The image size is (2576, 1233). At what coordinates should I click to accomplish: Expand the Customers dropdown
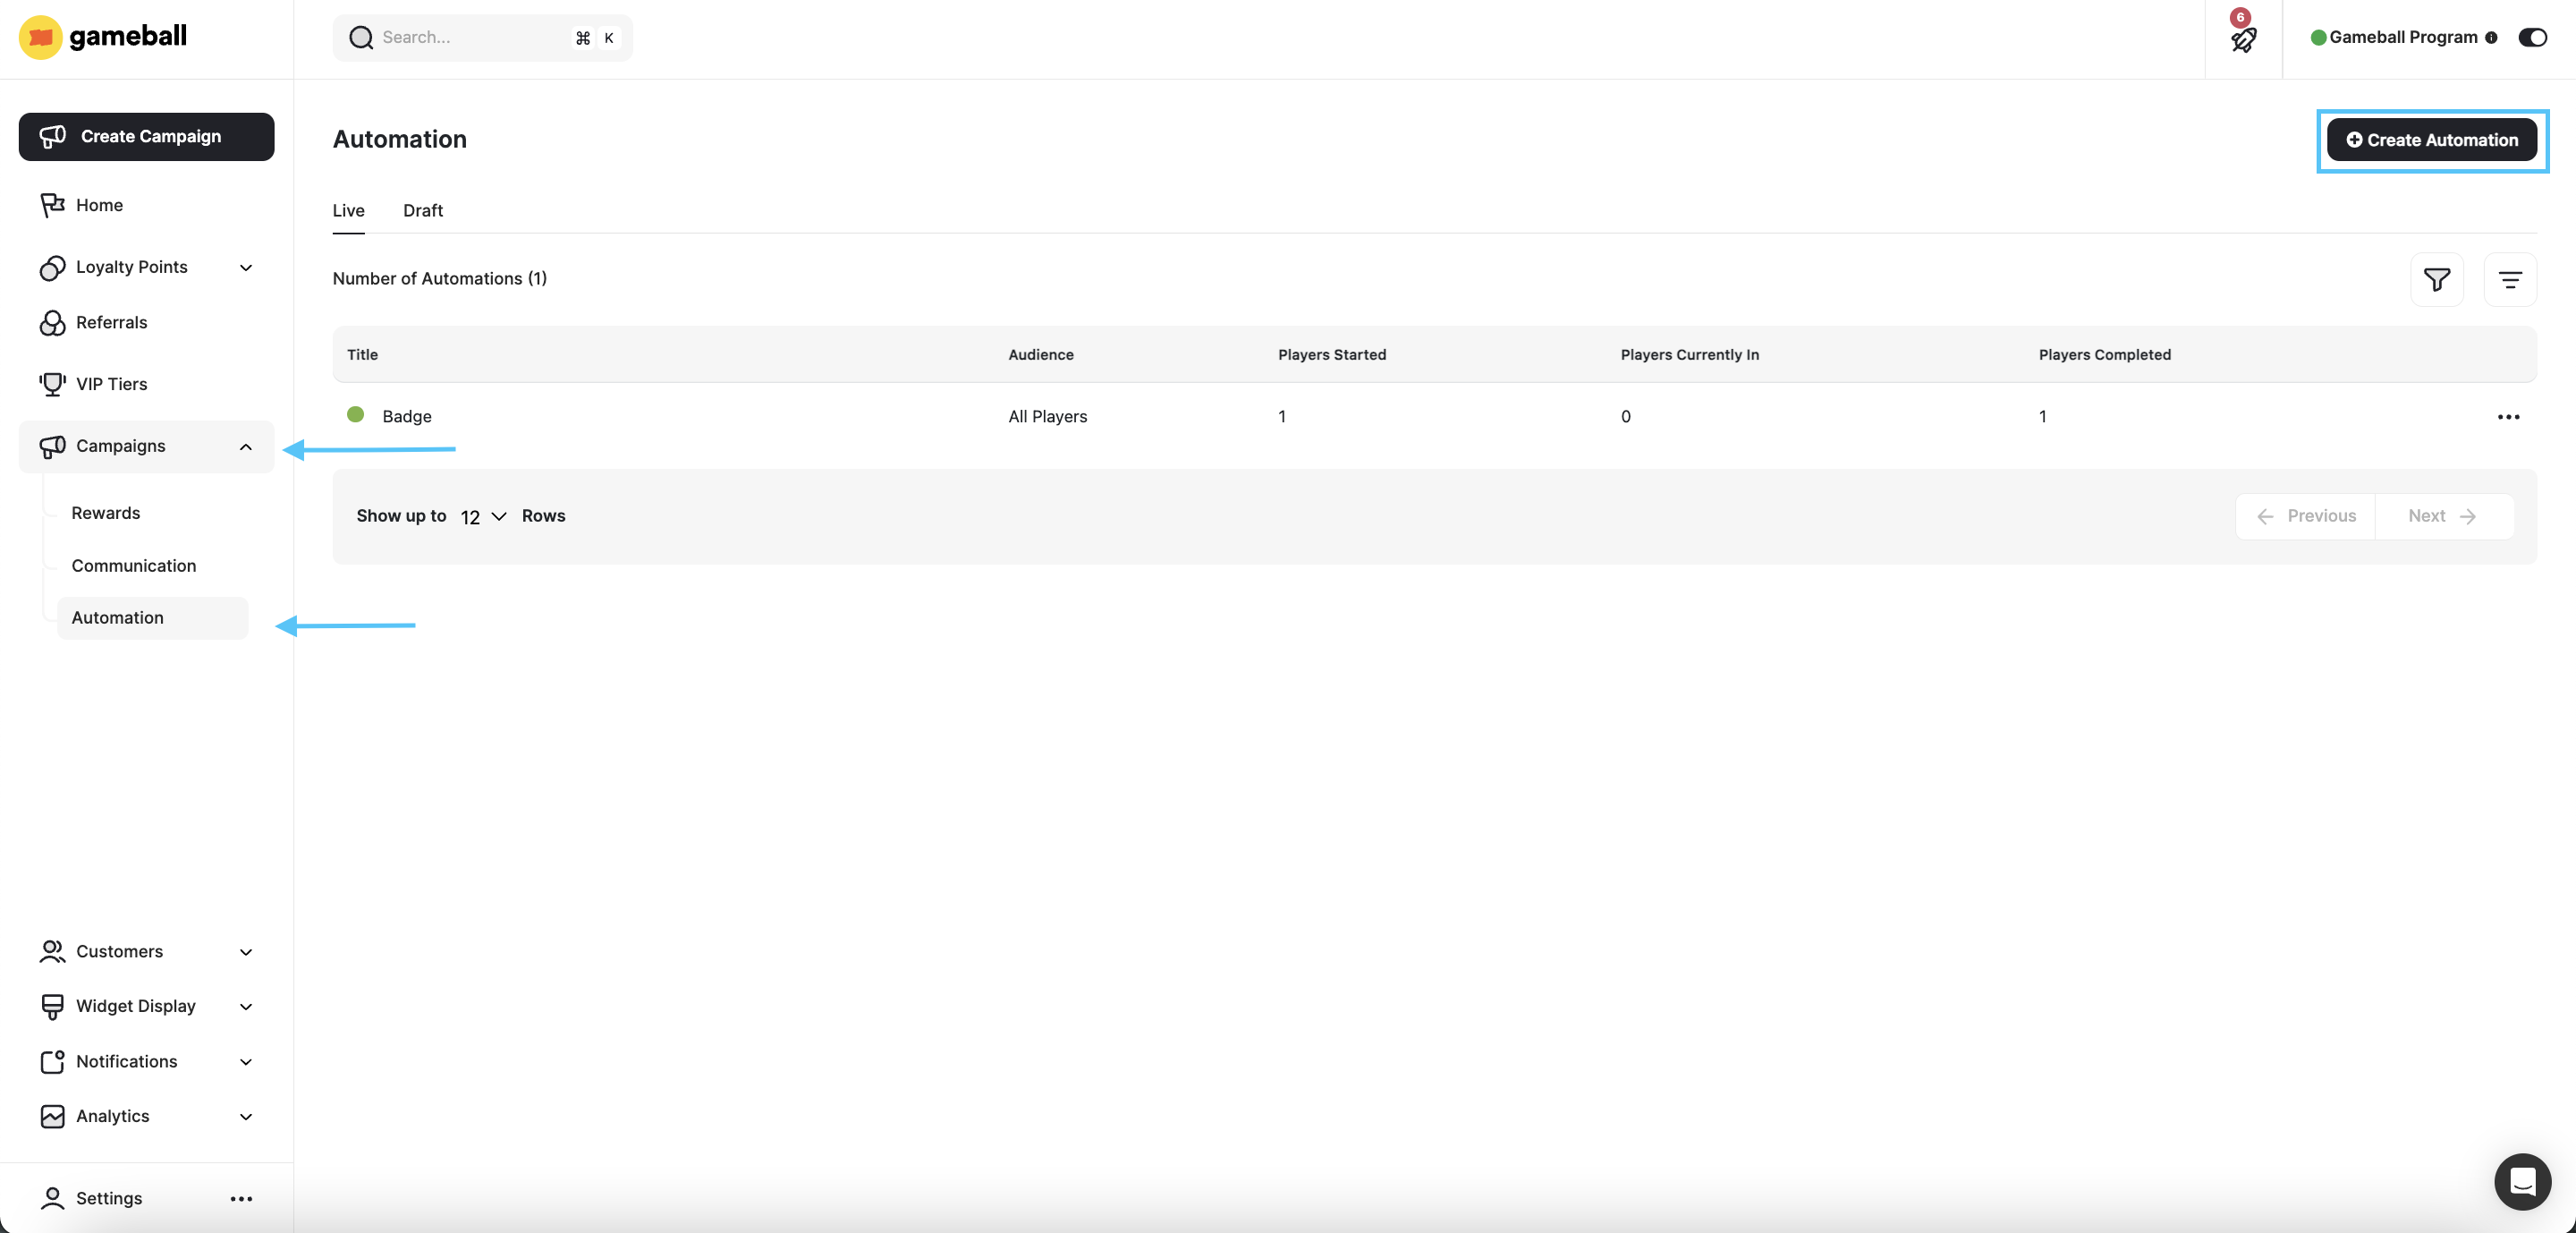[246, 952]
